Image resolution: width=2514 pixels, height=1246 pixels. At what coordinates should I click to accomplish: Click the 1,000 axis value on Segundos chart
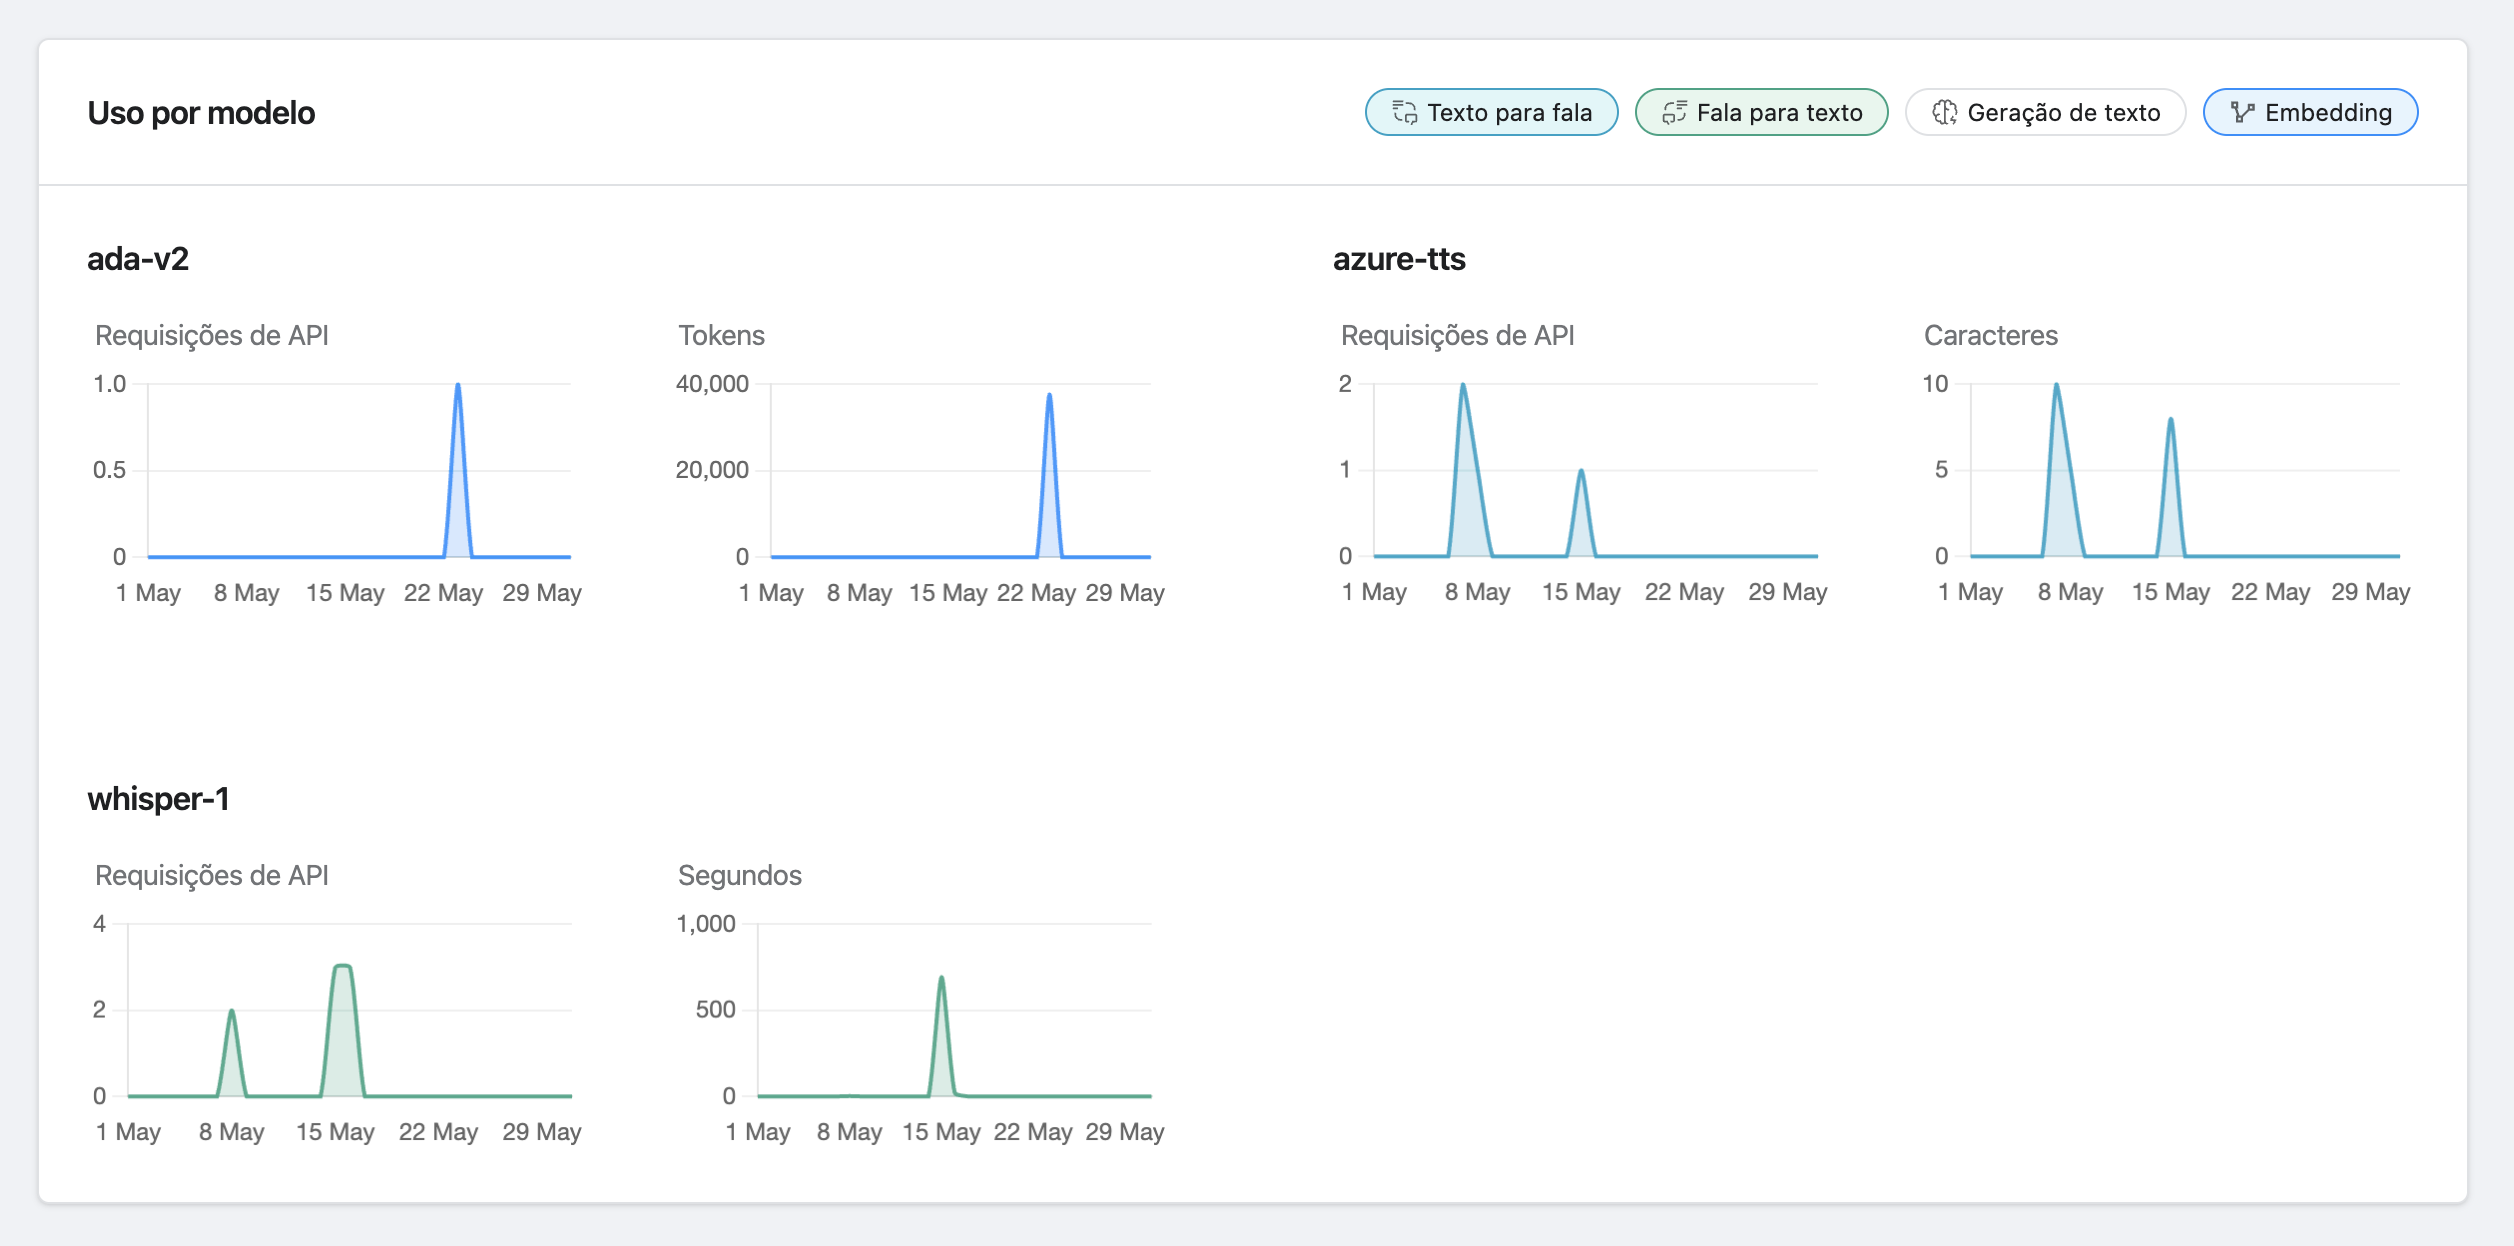click(706, 924)
